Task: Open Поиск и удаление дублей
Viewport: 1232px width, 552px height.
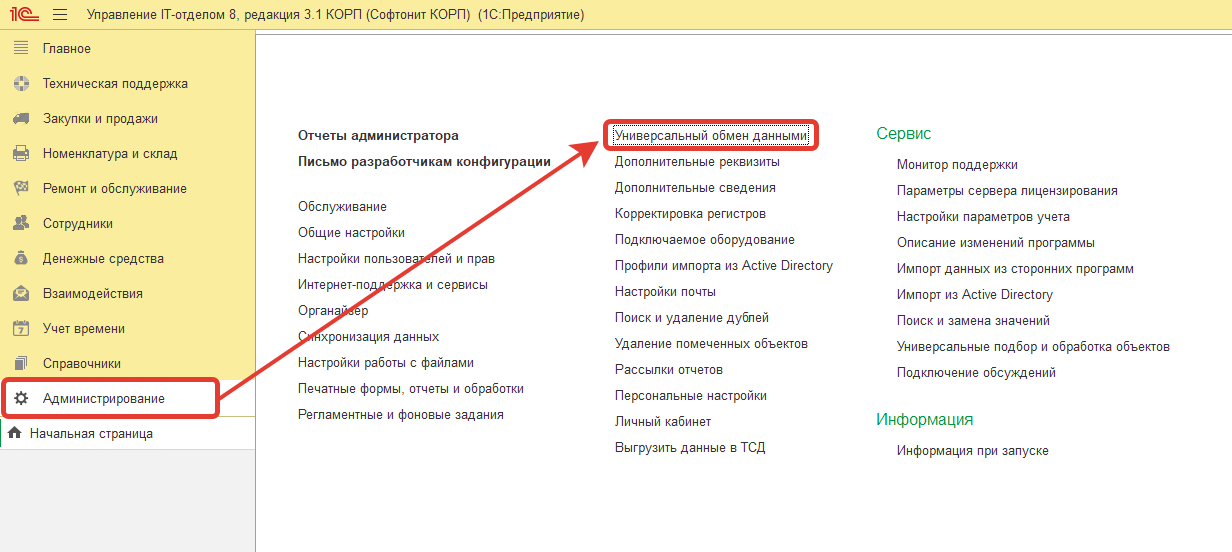Action: point(692,318)
